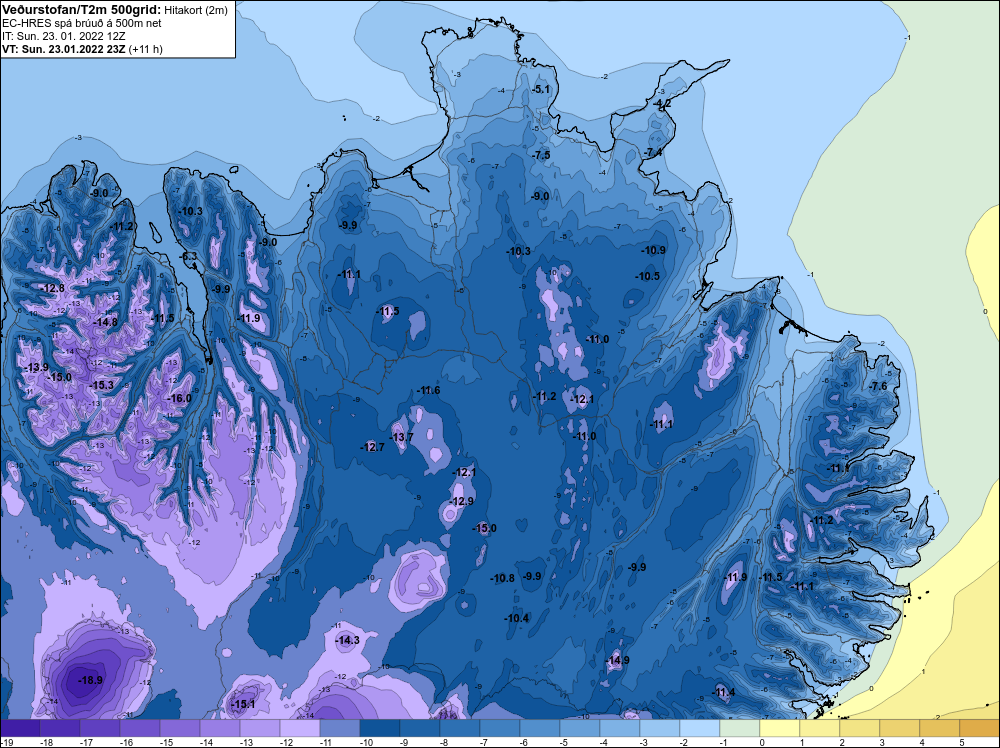The width and height of the screenshot is (1000, 748).
Task: Click the -7.6 temperature label
Action: point(878,386)
